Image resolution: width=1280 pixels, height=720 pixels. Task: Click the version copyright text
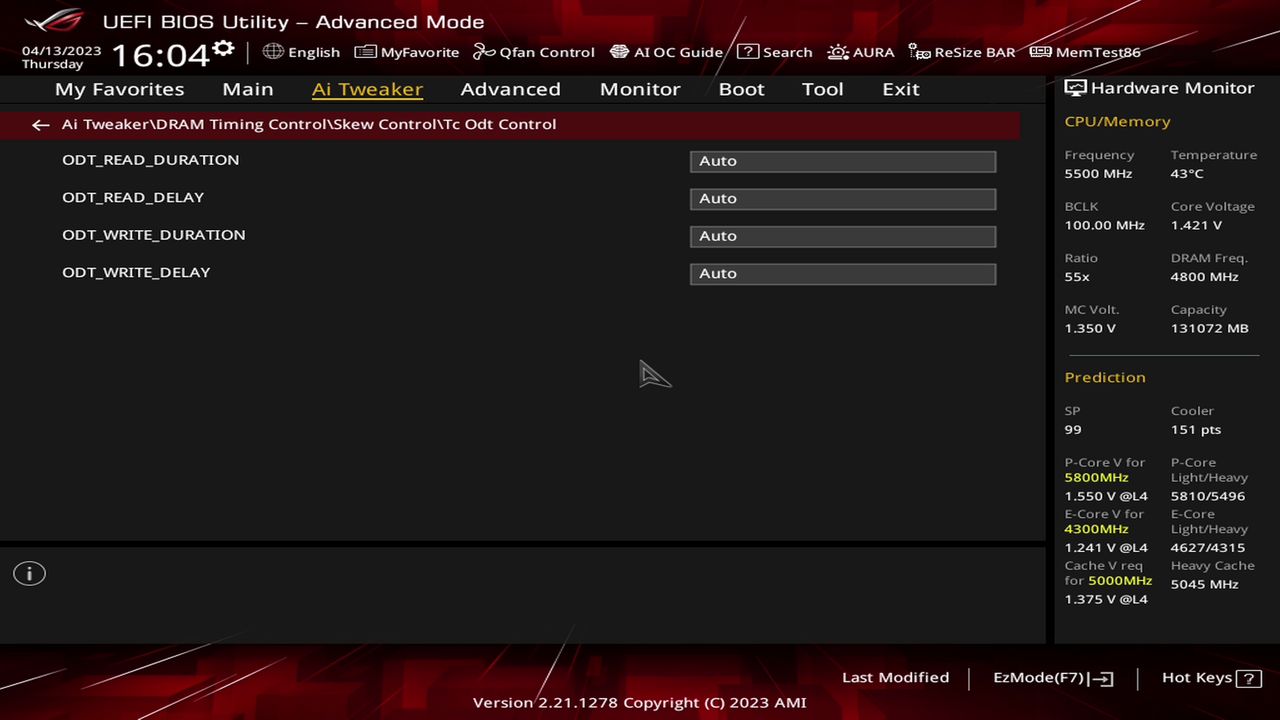point(639,703)
